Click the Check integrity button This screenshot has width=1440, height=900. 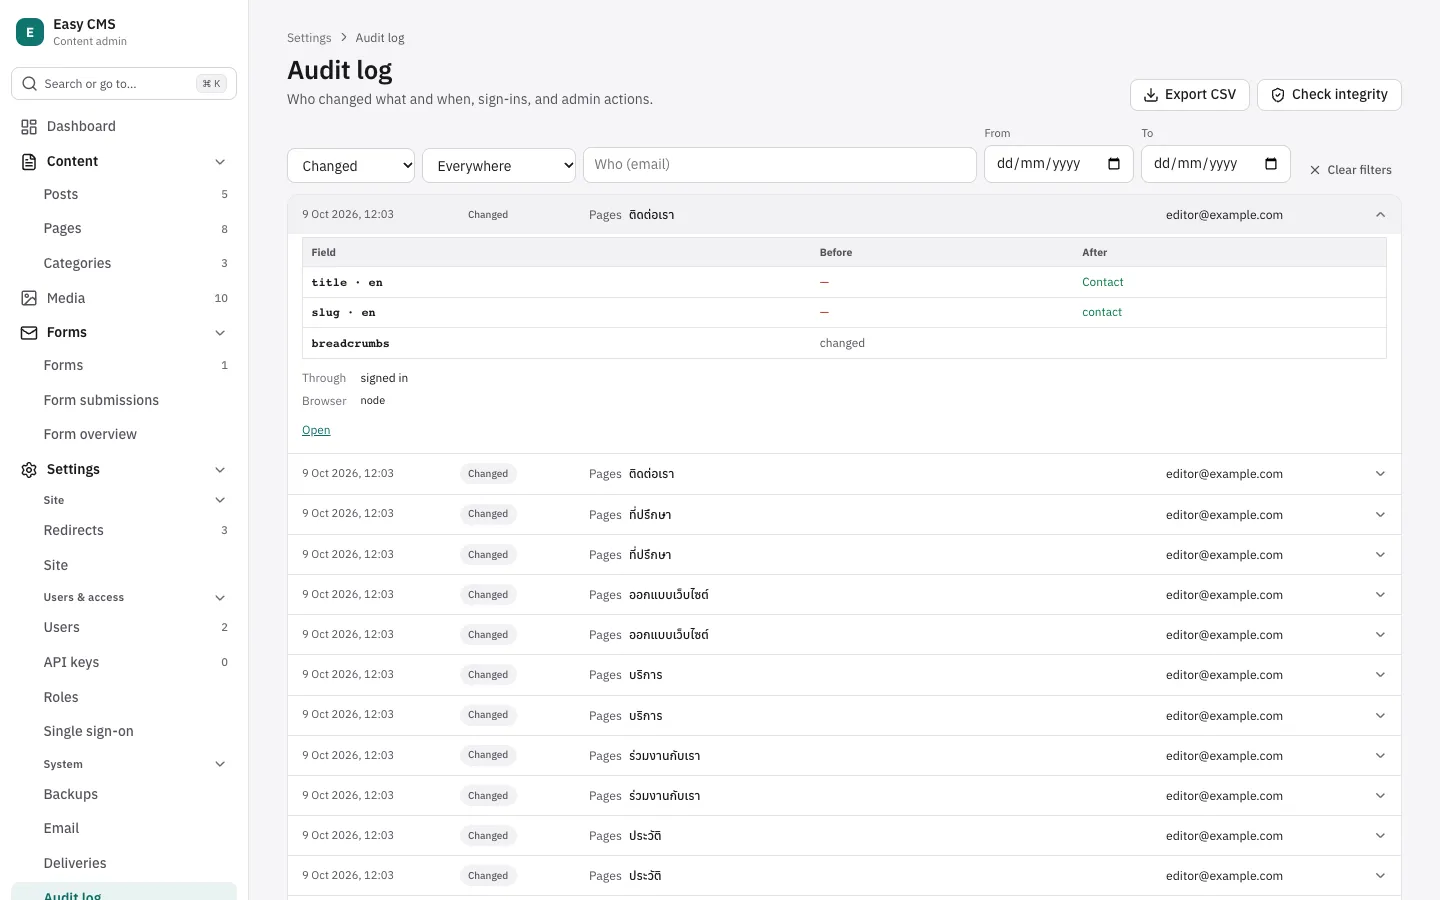[x=1329, y=95]
